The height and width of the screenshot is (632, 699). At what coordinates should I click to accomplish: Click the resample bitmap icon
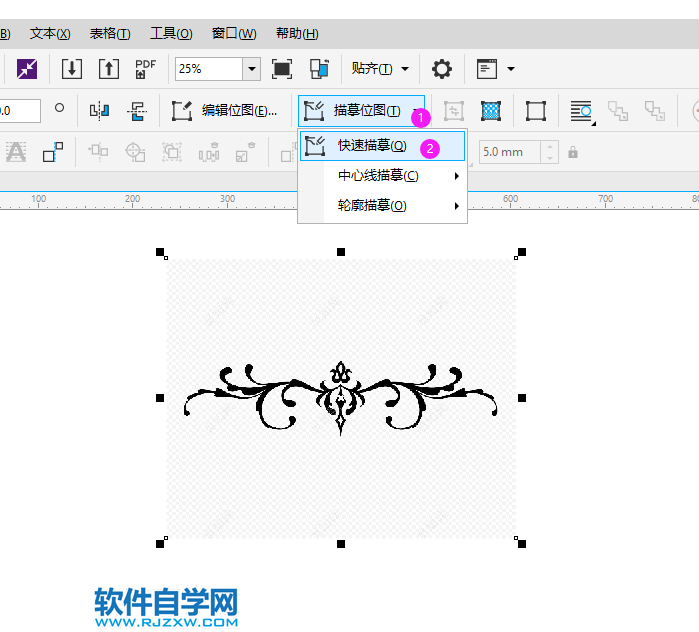pos(491,111)
